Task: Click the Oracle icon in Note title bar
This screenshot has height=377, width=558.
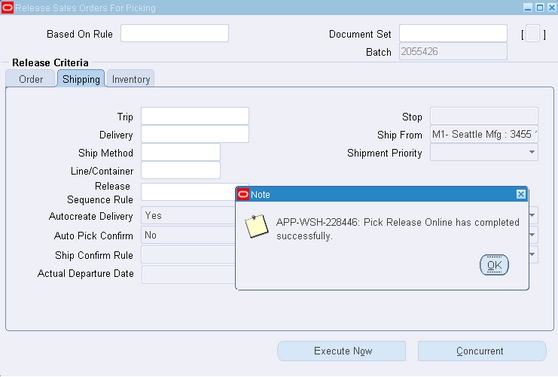Action: (x=243, y=194)
